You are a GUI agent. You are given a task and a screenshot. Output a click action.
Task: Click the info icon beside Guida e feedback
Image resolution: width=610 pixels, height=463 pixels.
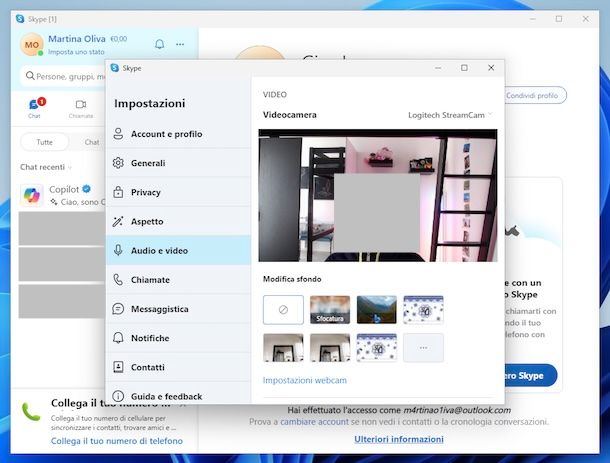(x=118, y=396)
